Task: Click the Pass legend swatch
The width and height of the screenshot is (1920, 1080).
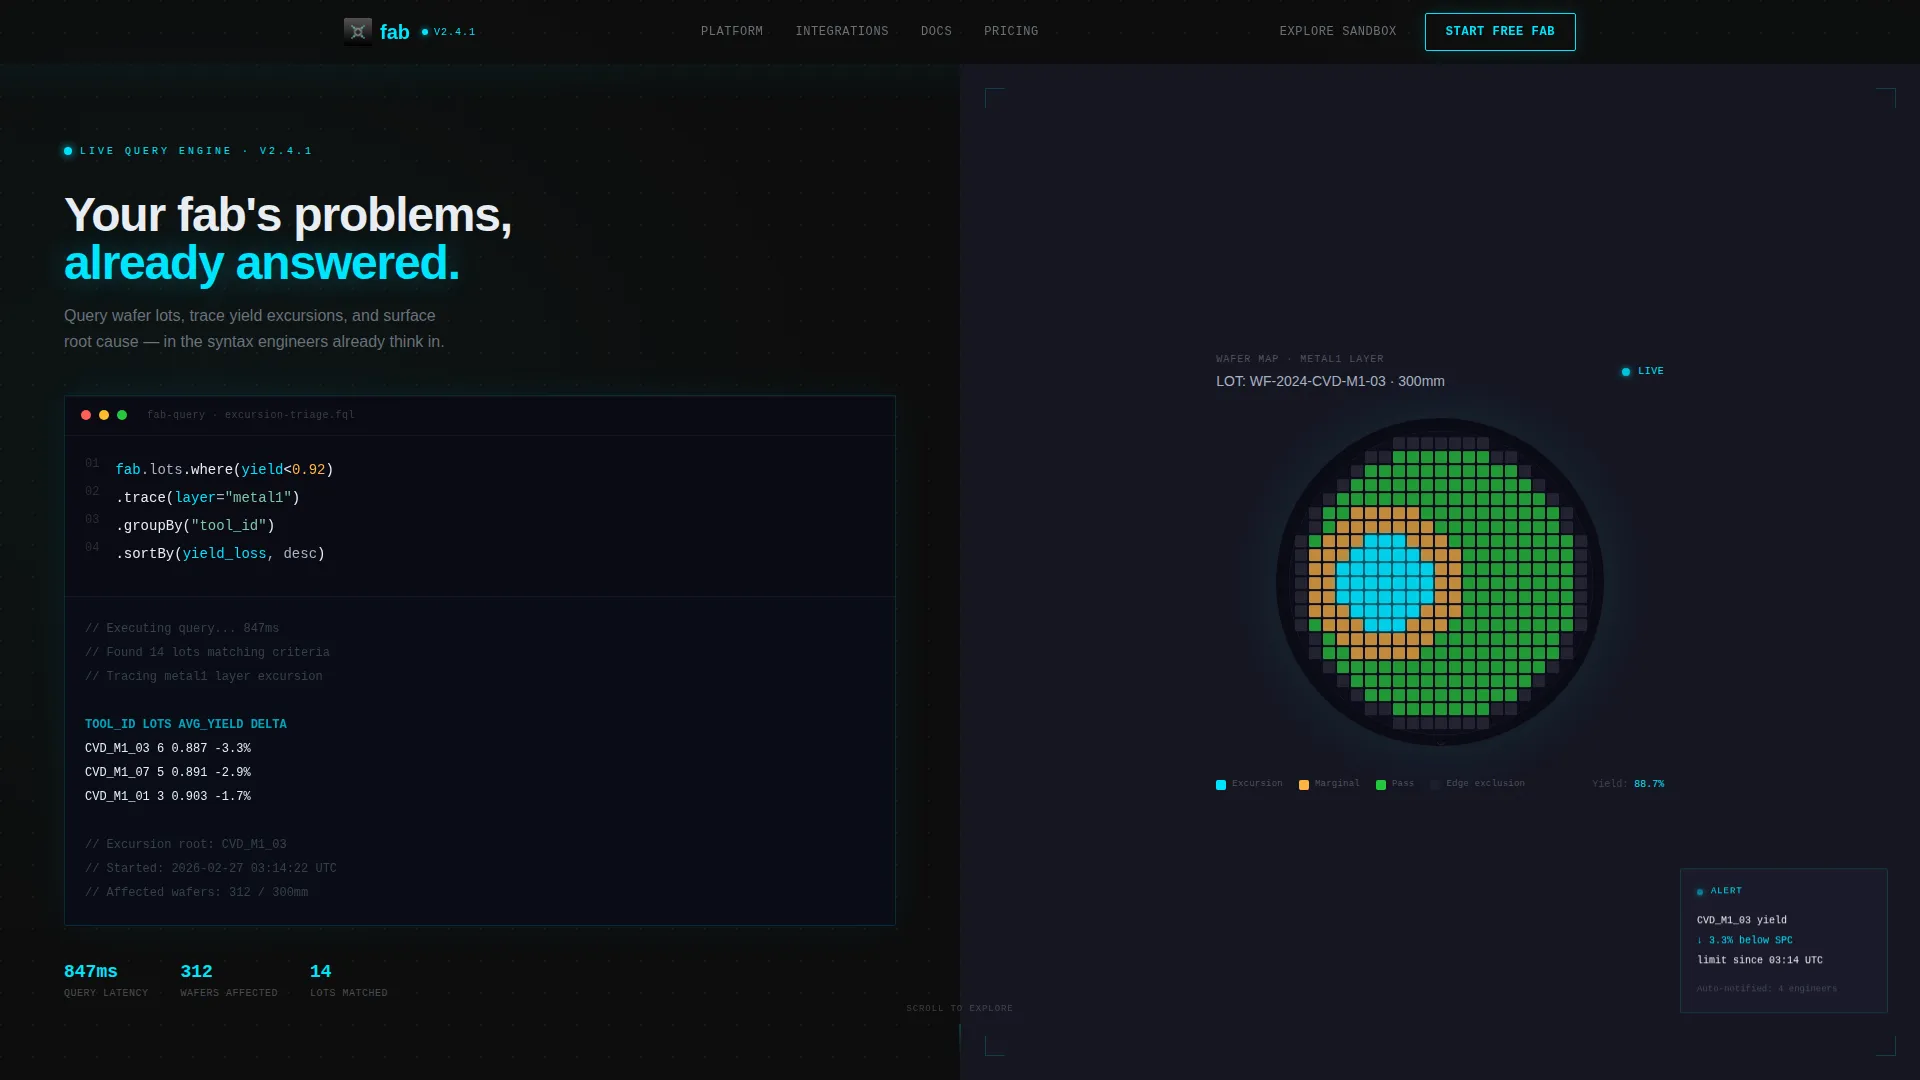Action: pyautogui.click(x=1381, y=784)
